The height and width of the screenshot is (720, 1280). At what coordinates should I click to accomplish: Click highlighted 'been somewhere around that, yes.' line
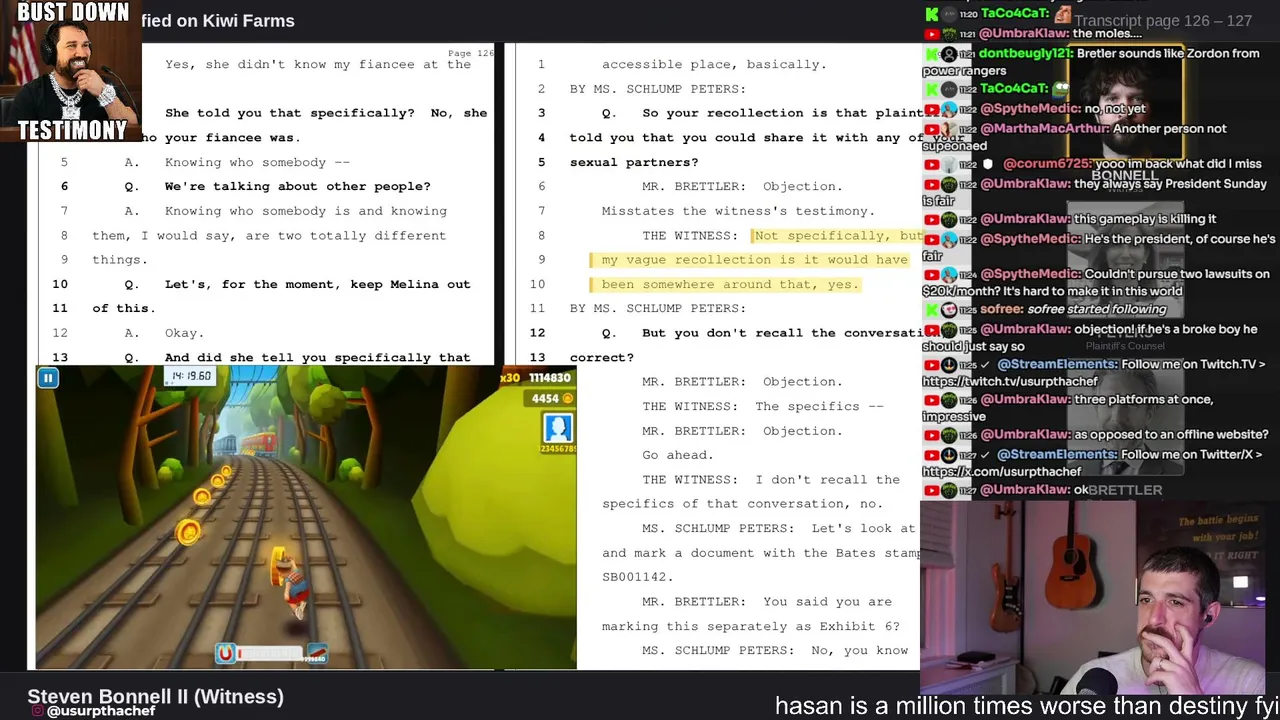coord(730,284)
